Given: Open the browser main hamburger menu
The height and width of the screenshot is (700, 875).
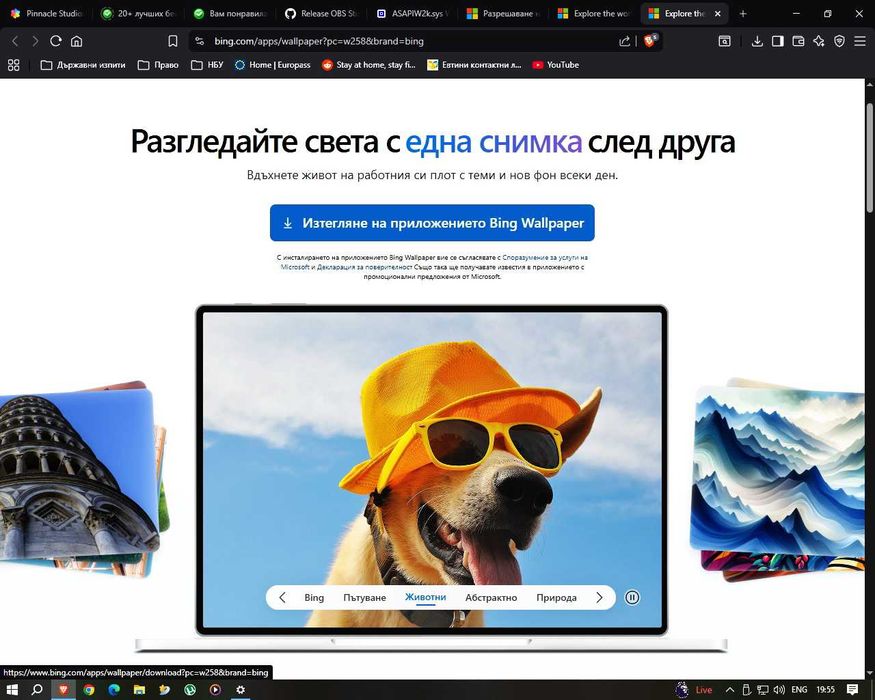Looking at the screenshot, I should click(860, 41).
